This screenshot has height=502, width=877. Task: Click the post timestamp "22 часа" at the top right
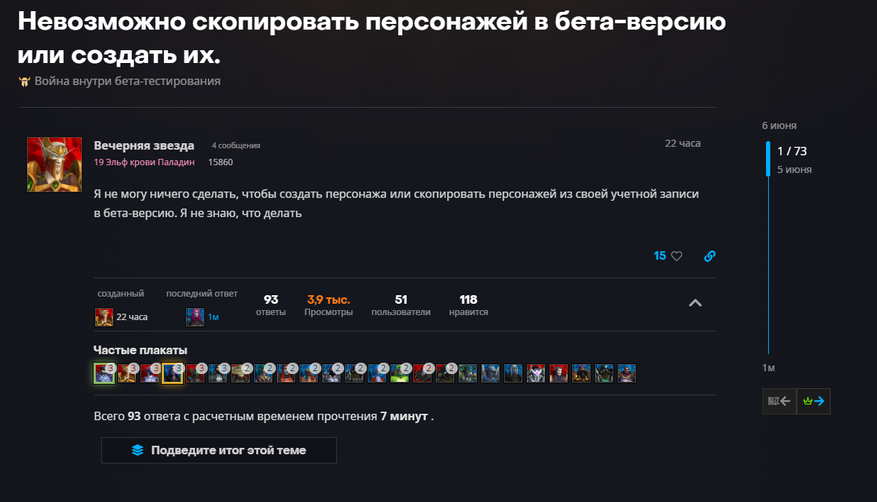(x=682, y=144)
